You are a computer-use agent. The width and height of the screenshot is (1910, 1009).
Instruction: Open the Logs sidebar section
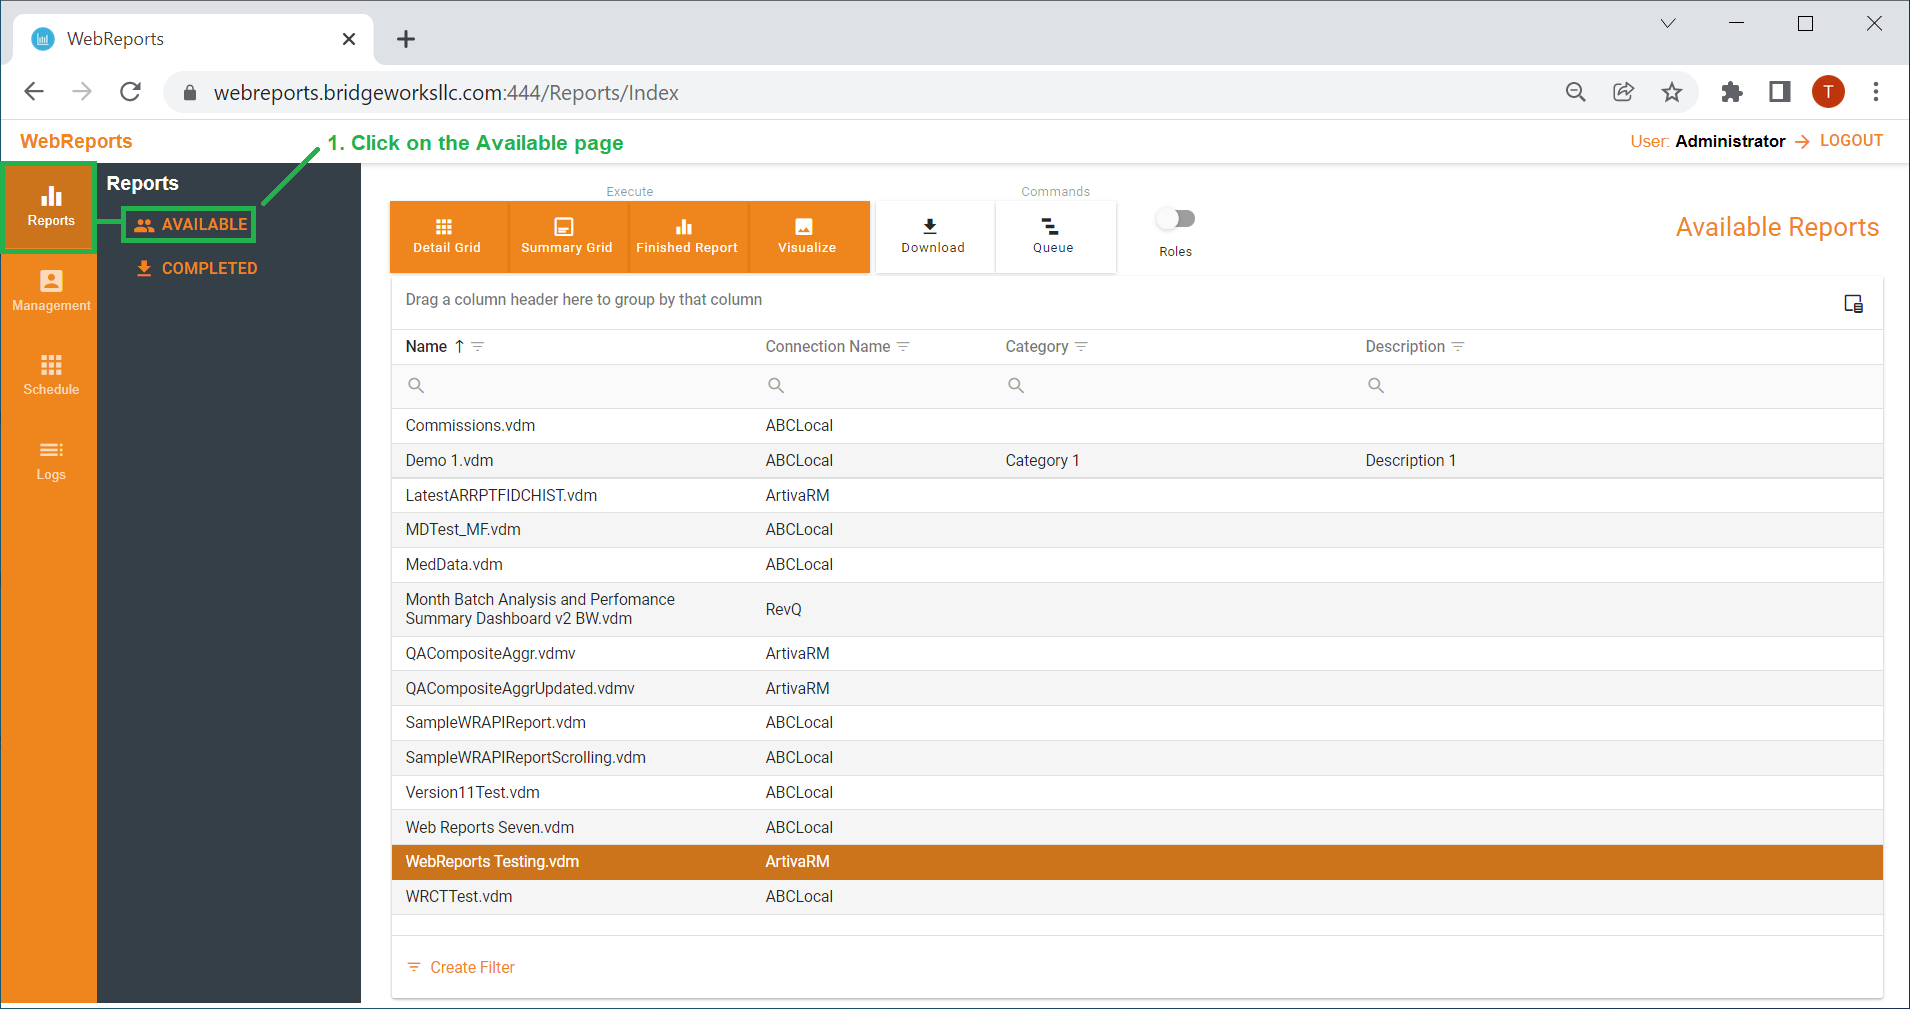pyautogui.click(x=51, y=460)
